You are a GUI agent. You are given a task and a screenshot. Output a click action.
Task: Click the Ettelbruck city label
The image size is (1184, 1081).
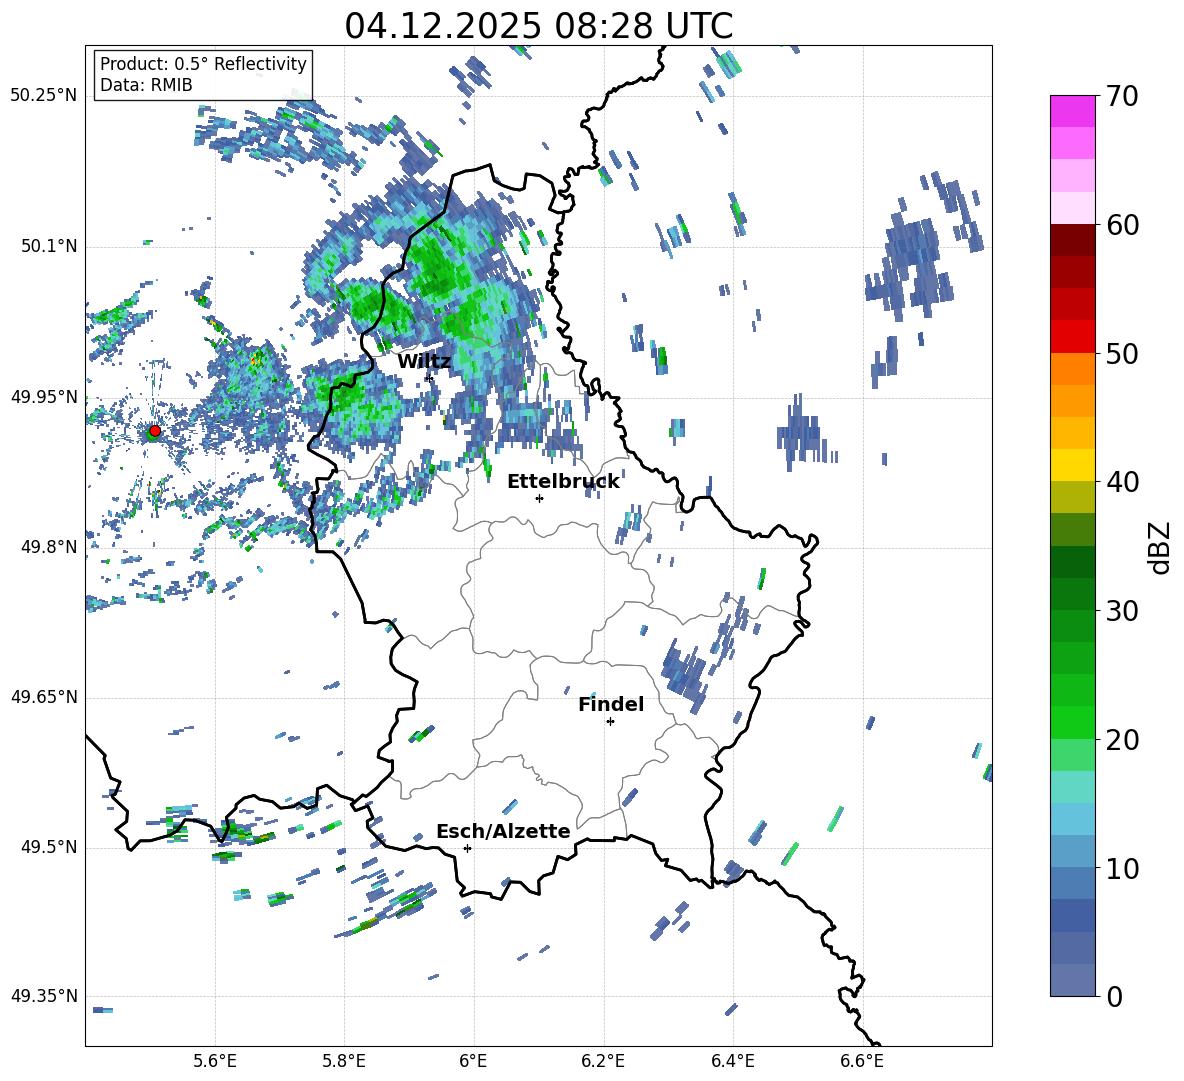[563, 482]
